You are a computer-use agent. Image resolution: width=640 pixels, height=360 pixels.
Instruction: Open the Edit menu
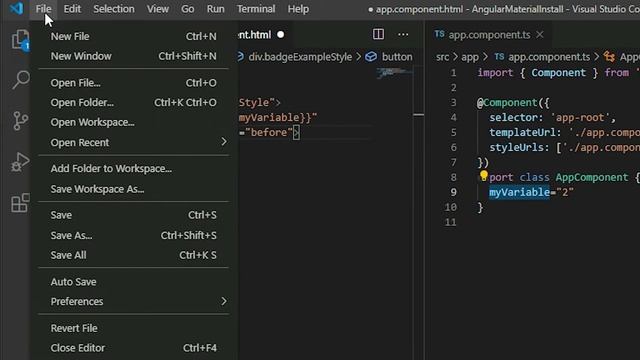point(72,9)
